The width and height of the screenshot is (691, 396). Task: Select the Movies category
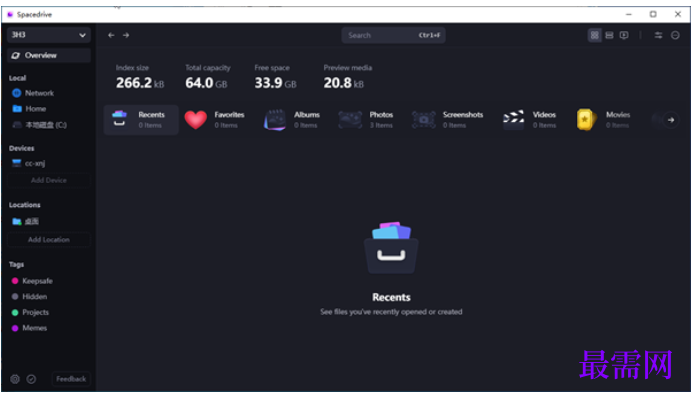(x=604, y=119)
